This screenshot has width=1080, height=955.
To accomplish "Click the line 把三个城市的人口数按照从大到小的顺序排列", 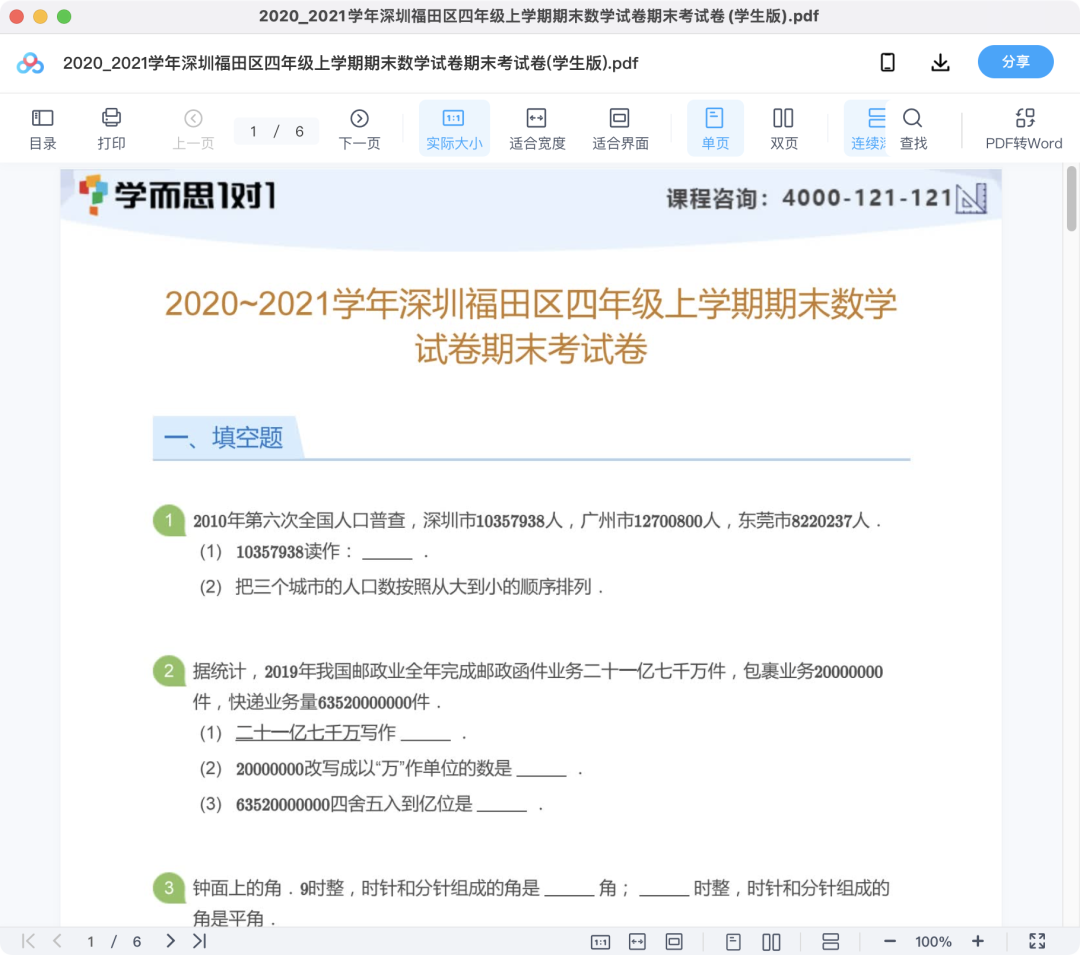I will (413, 587).
